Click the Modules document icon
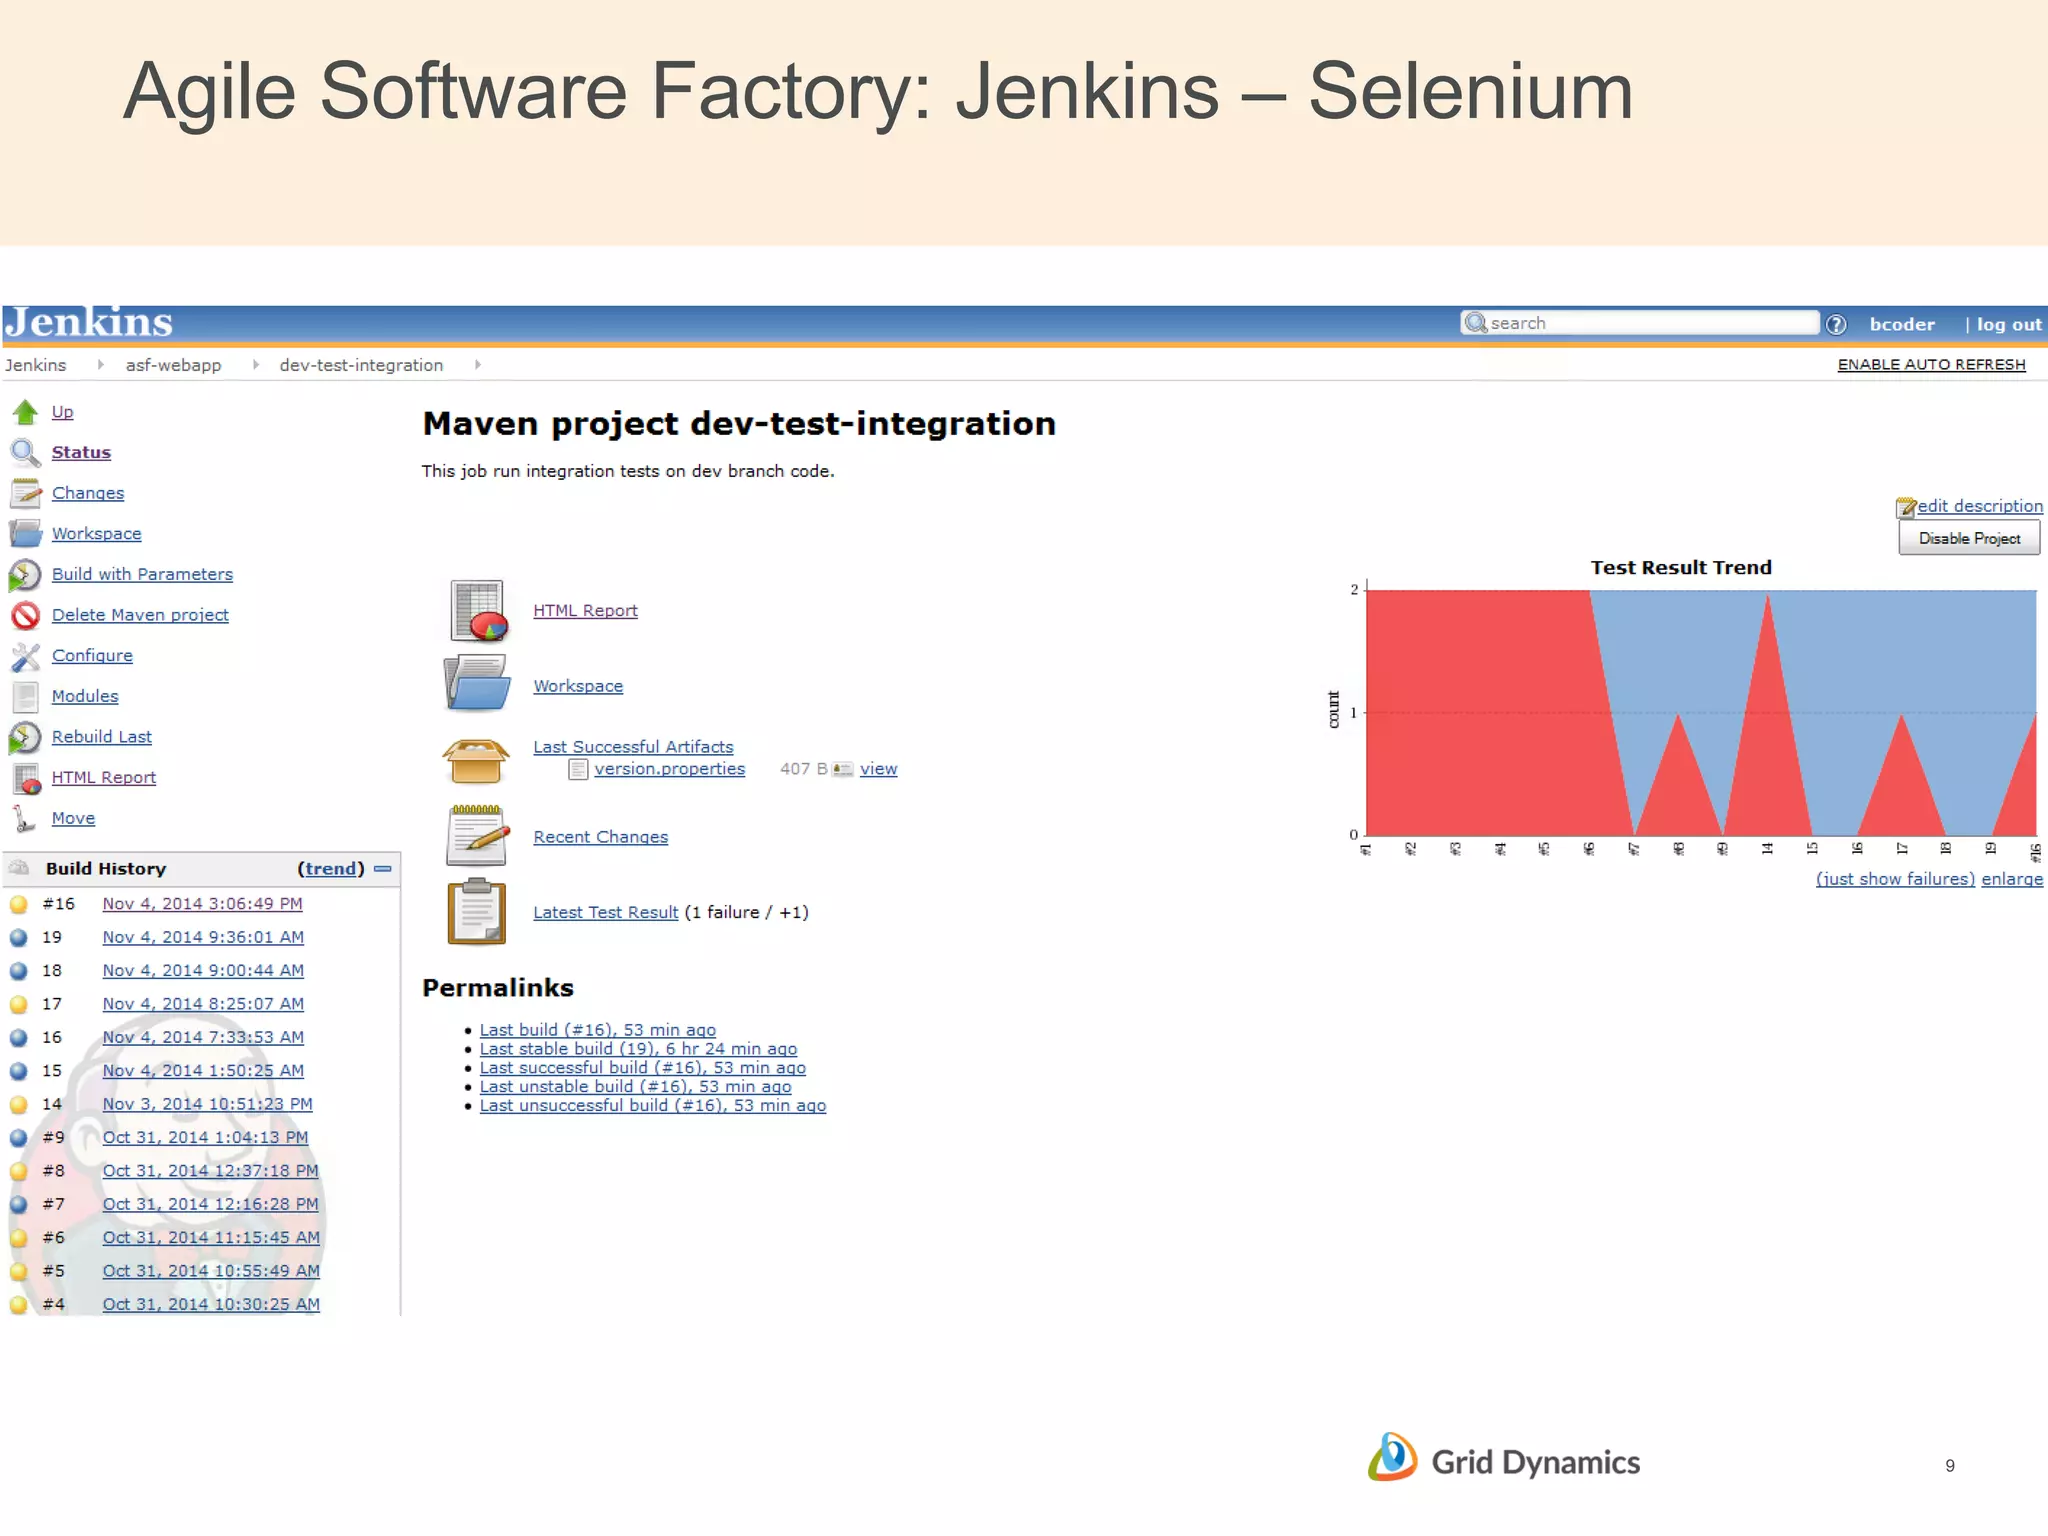Viewport: 2048px width, 1536px height. coord(25,696)
